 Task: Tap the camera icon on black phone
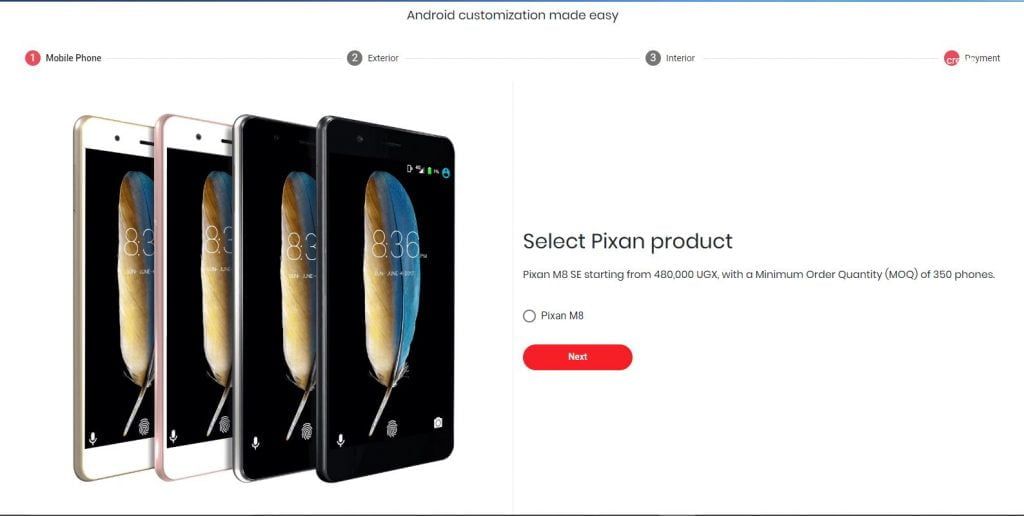coord(438,423)
